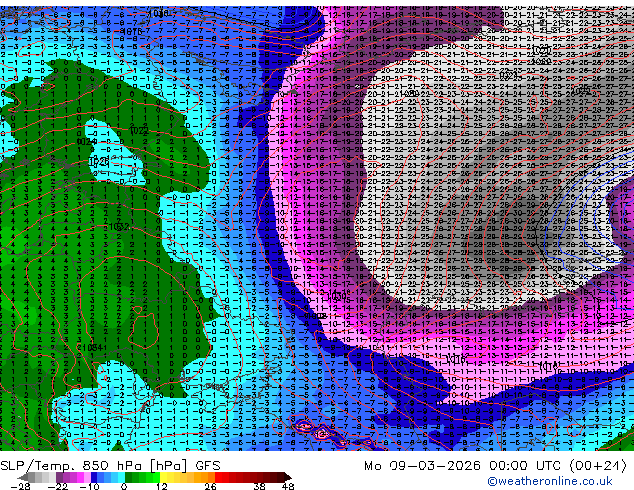The height and width of the screenshot is (490, 634).
Task: Pick the bright red segment of the color scale
Action: tap(218, 477)
